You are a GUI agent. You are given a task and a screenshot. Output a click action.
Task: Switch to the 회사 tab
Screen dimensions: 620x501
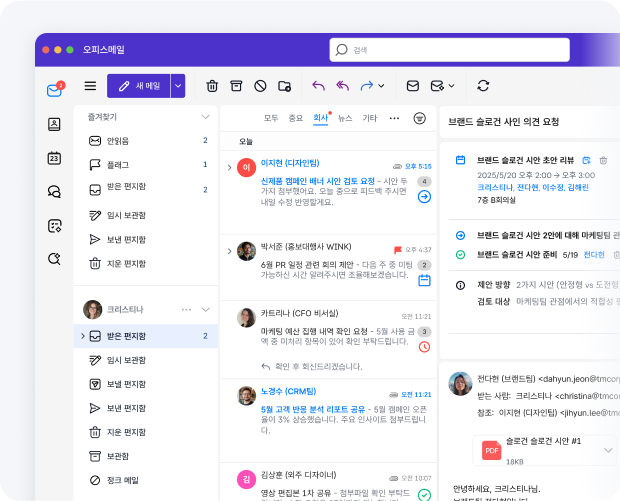tap(321, 118)
